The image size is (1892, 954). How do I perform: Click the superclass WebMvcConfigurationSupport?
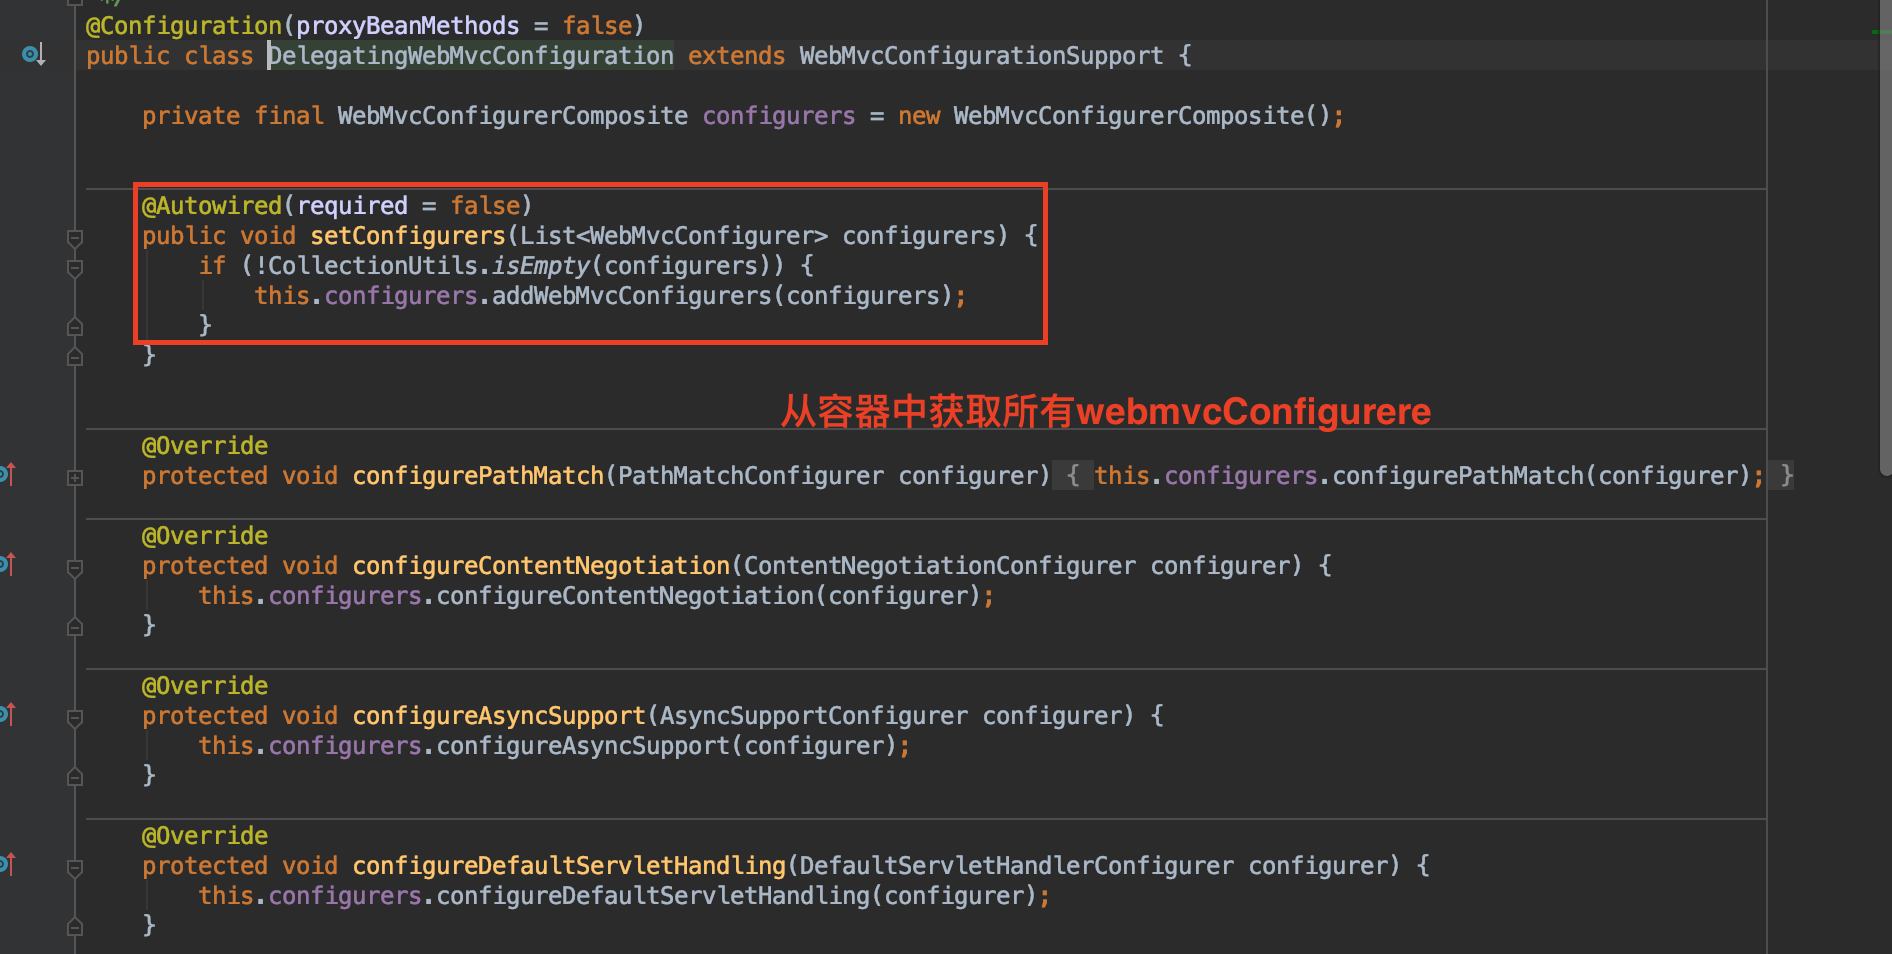[x=981, y=55]
